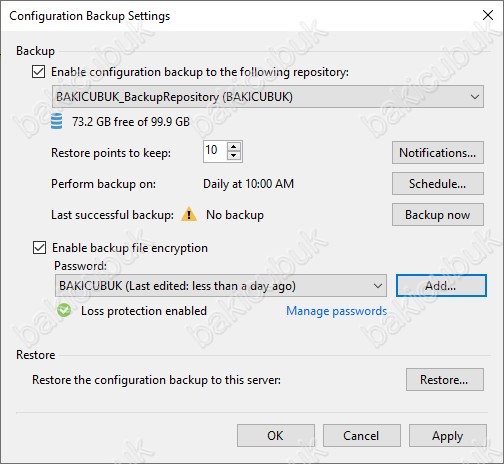Click the Restore points to keep field
Screen dimensions: 504x464
coord(215,151)
